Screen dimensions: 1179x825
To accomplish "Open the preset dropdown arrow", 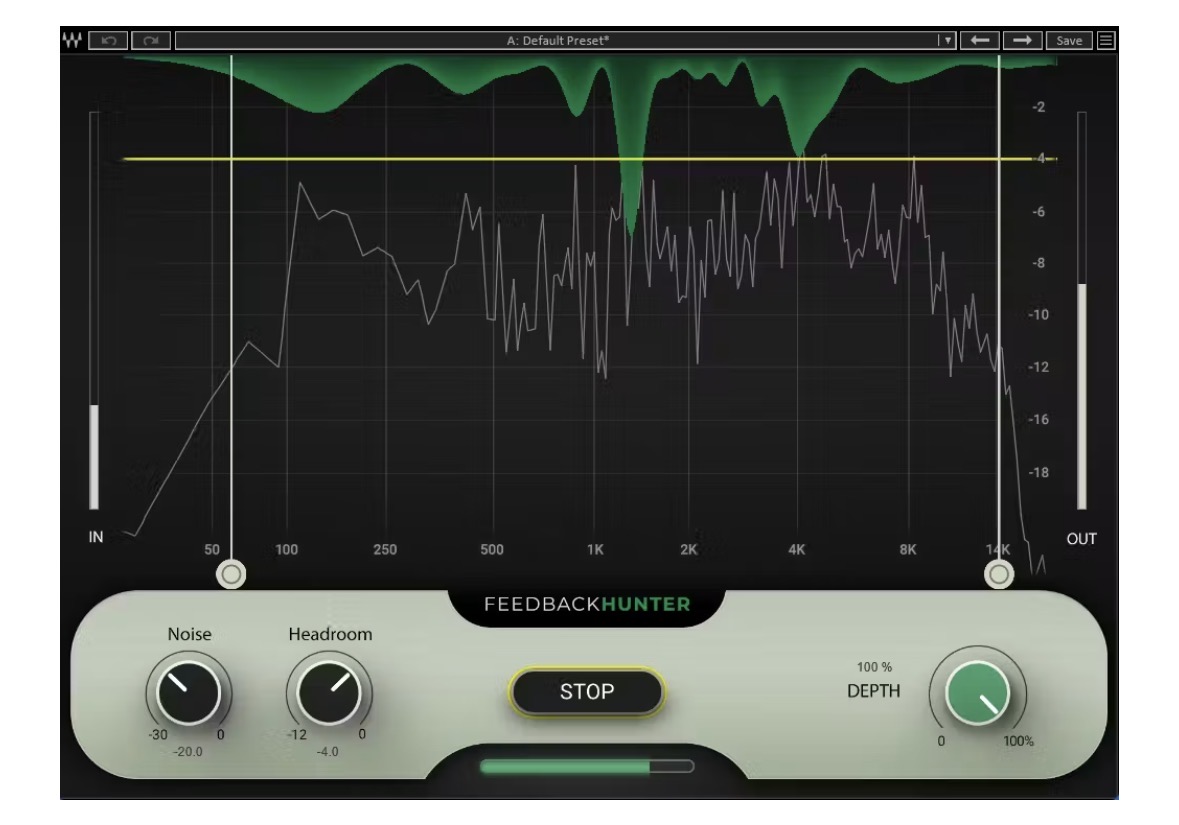I will [x=947, y=41].
